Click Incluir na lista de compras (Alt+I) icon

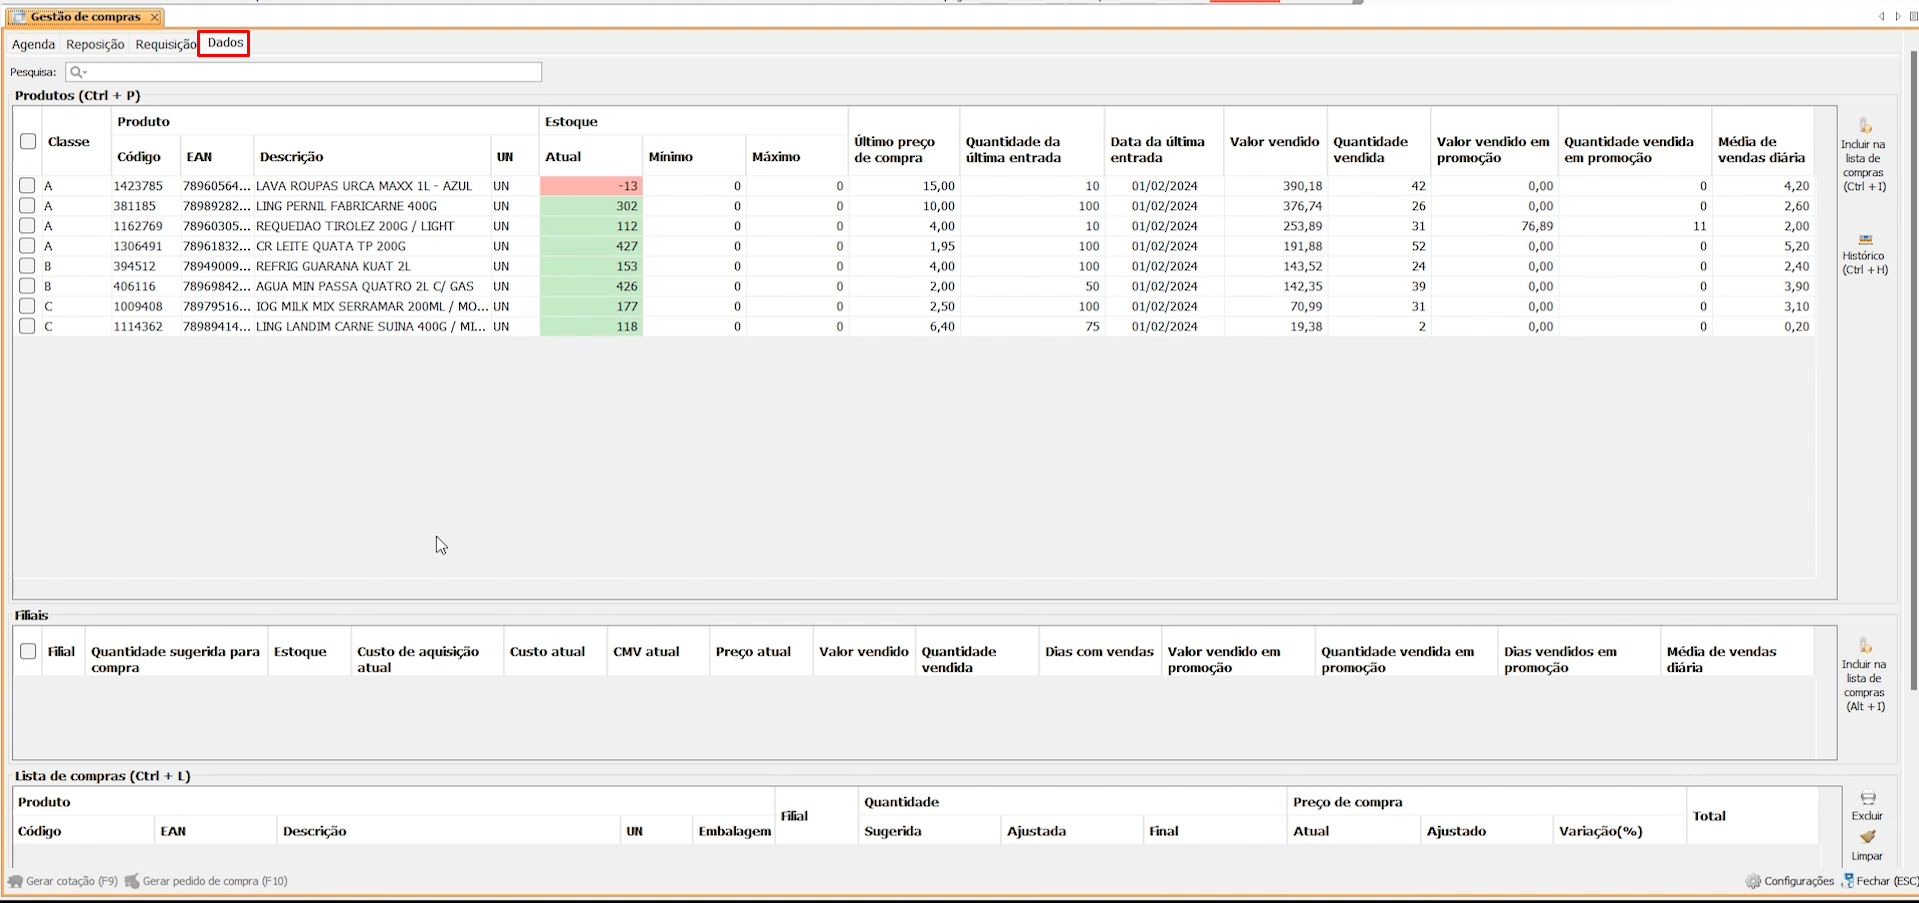pyautogui.click(x=1865, y=646)
